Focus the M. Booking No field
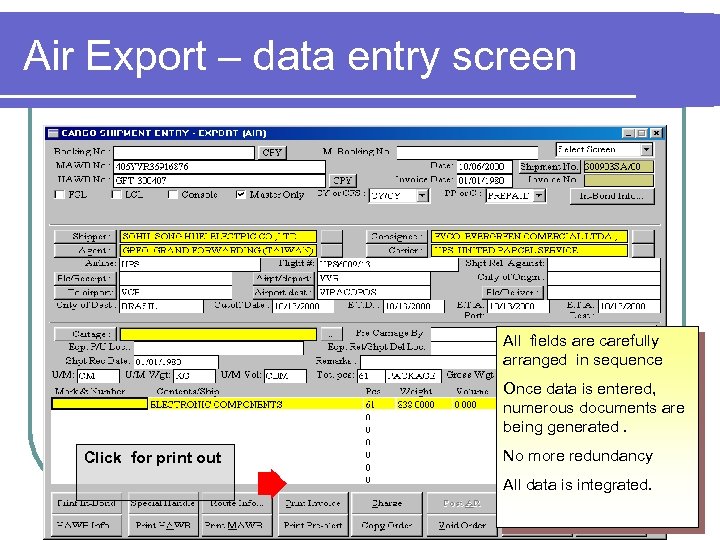Screen dimensions: 720x540 click(467, 152)
